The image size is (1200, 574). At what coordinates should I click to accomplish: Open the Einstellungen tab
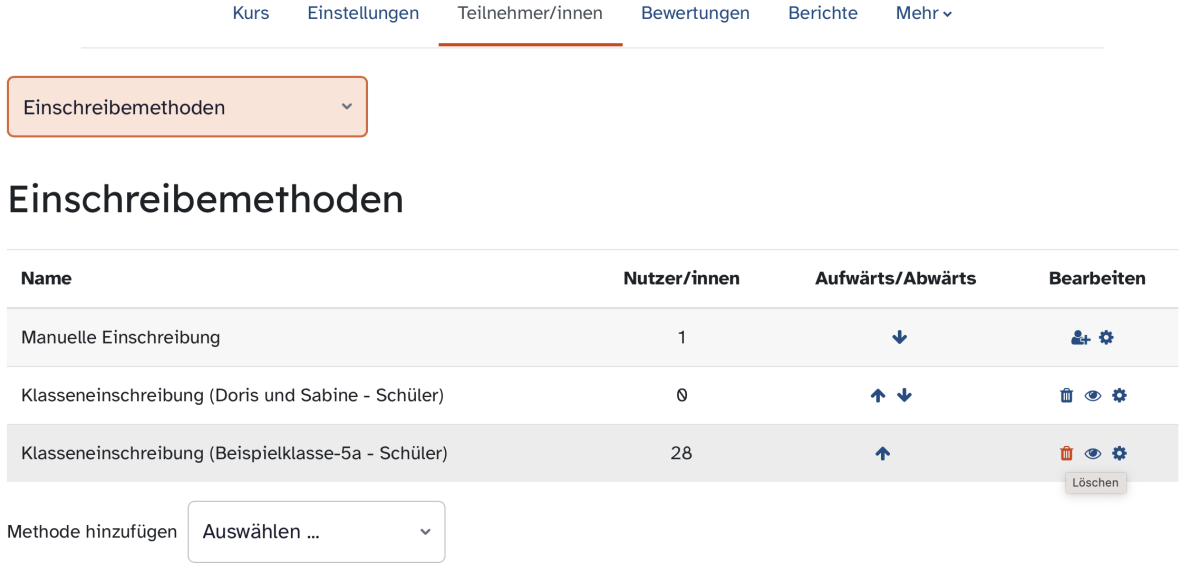363,14
